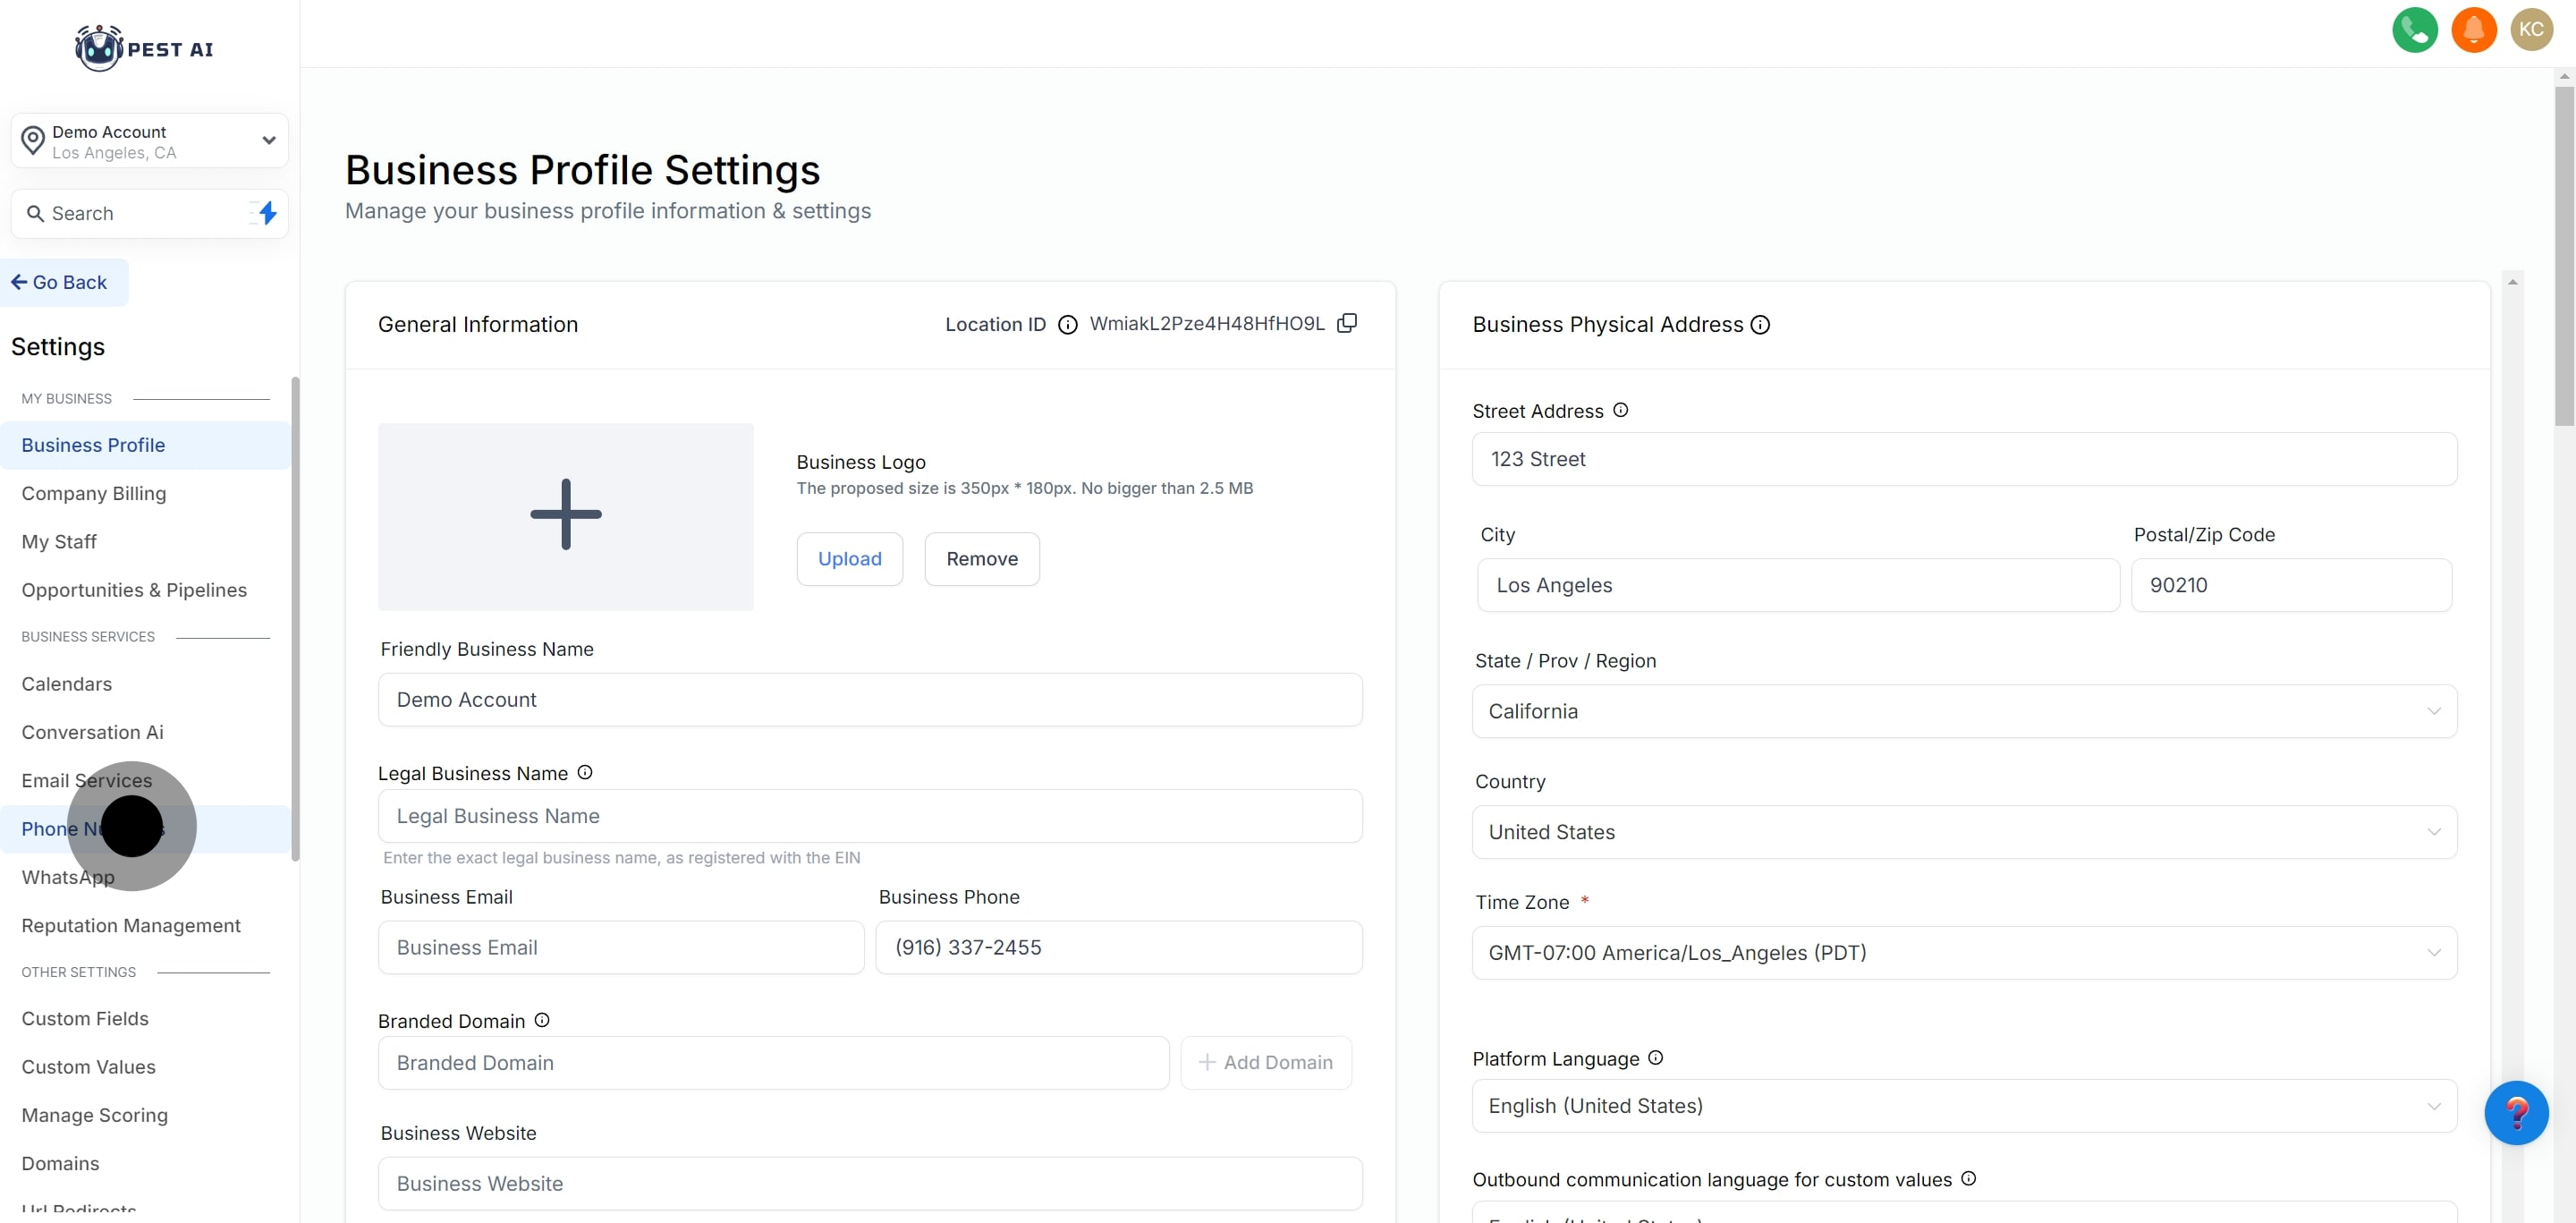Click the green phone dialer icon

coord(2414,29)
